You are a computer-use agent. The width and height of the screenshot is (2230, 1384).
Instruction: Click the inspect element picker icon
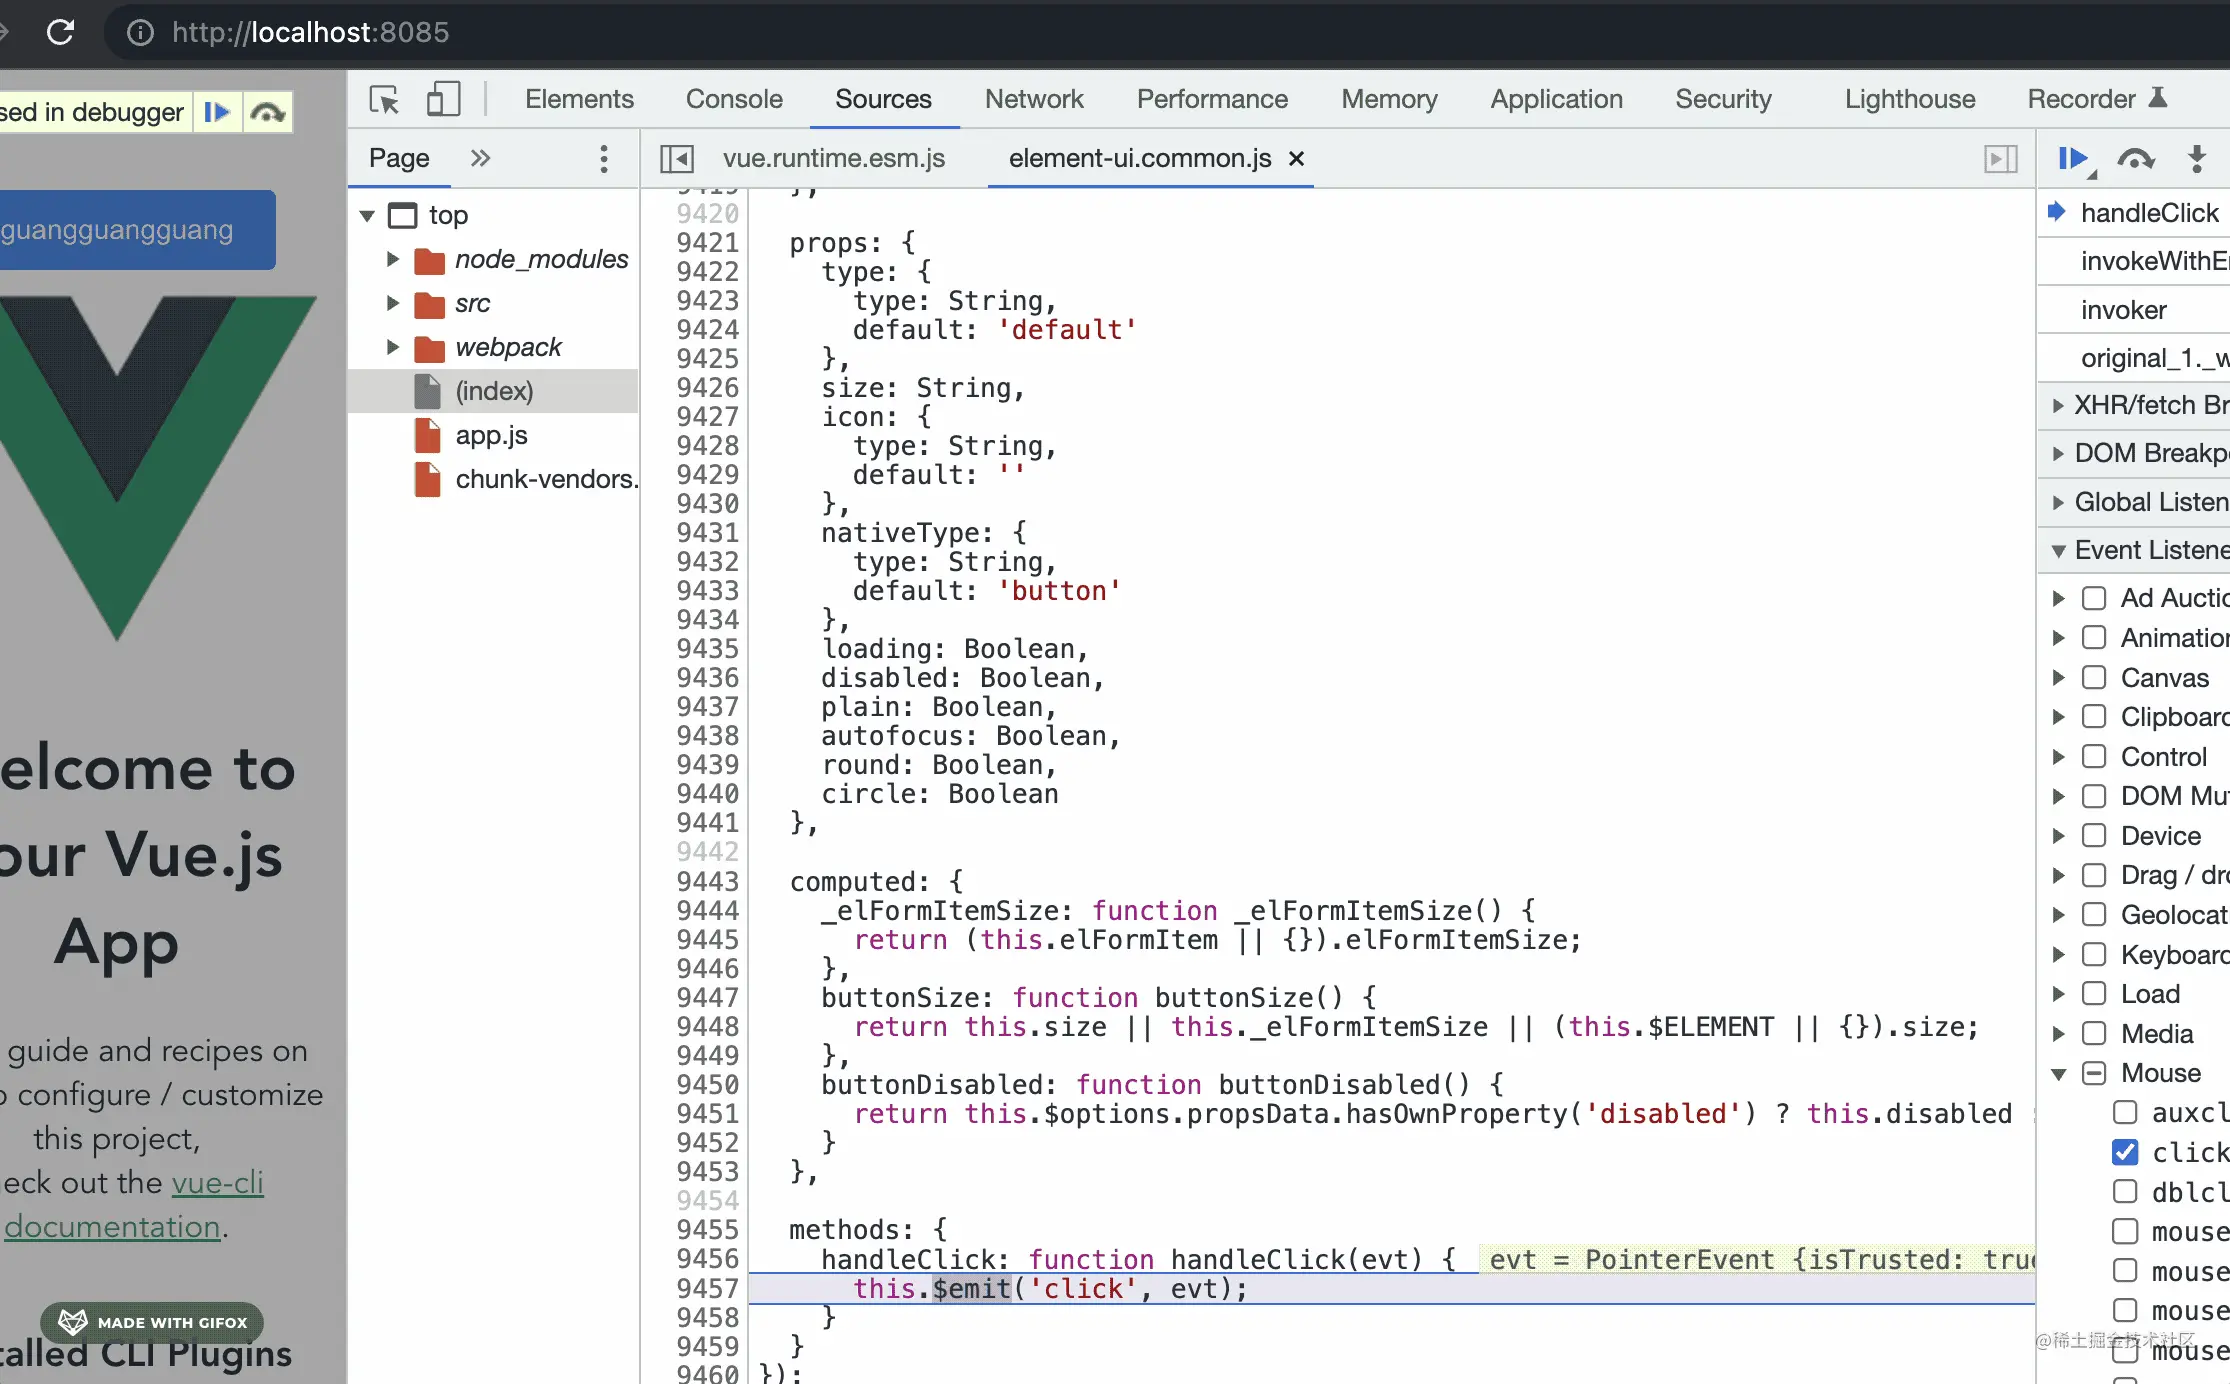(x=384, y=100)
